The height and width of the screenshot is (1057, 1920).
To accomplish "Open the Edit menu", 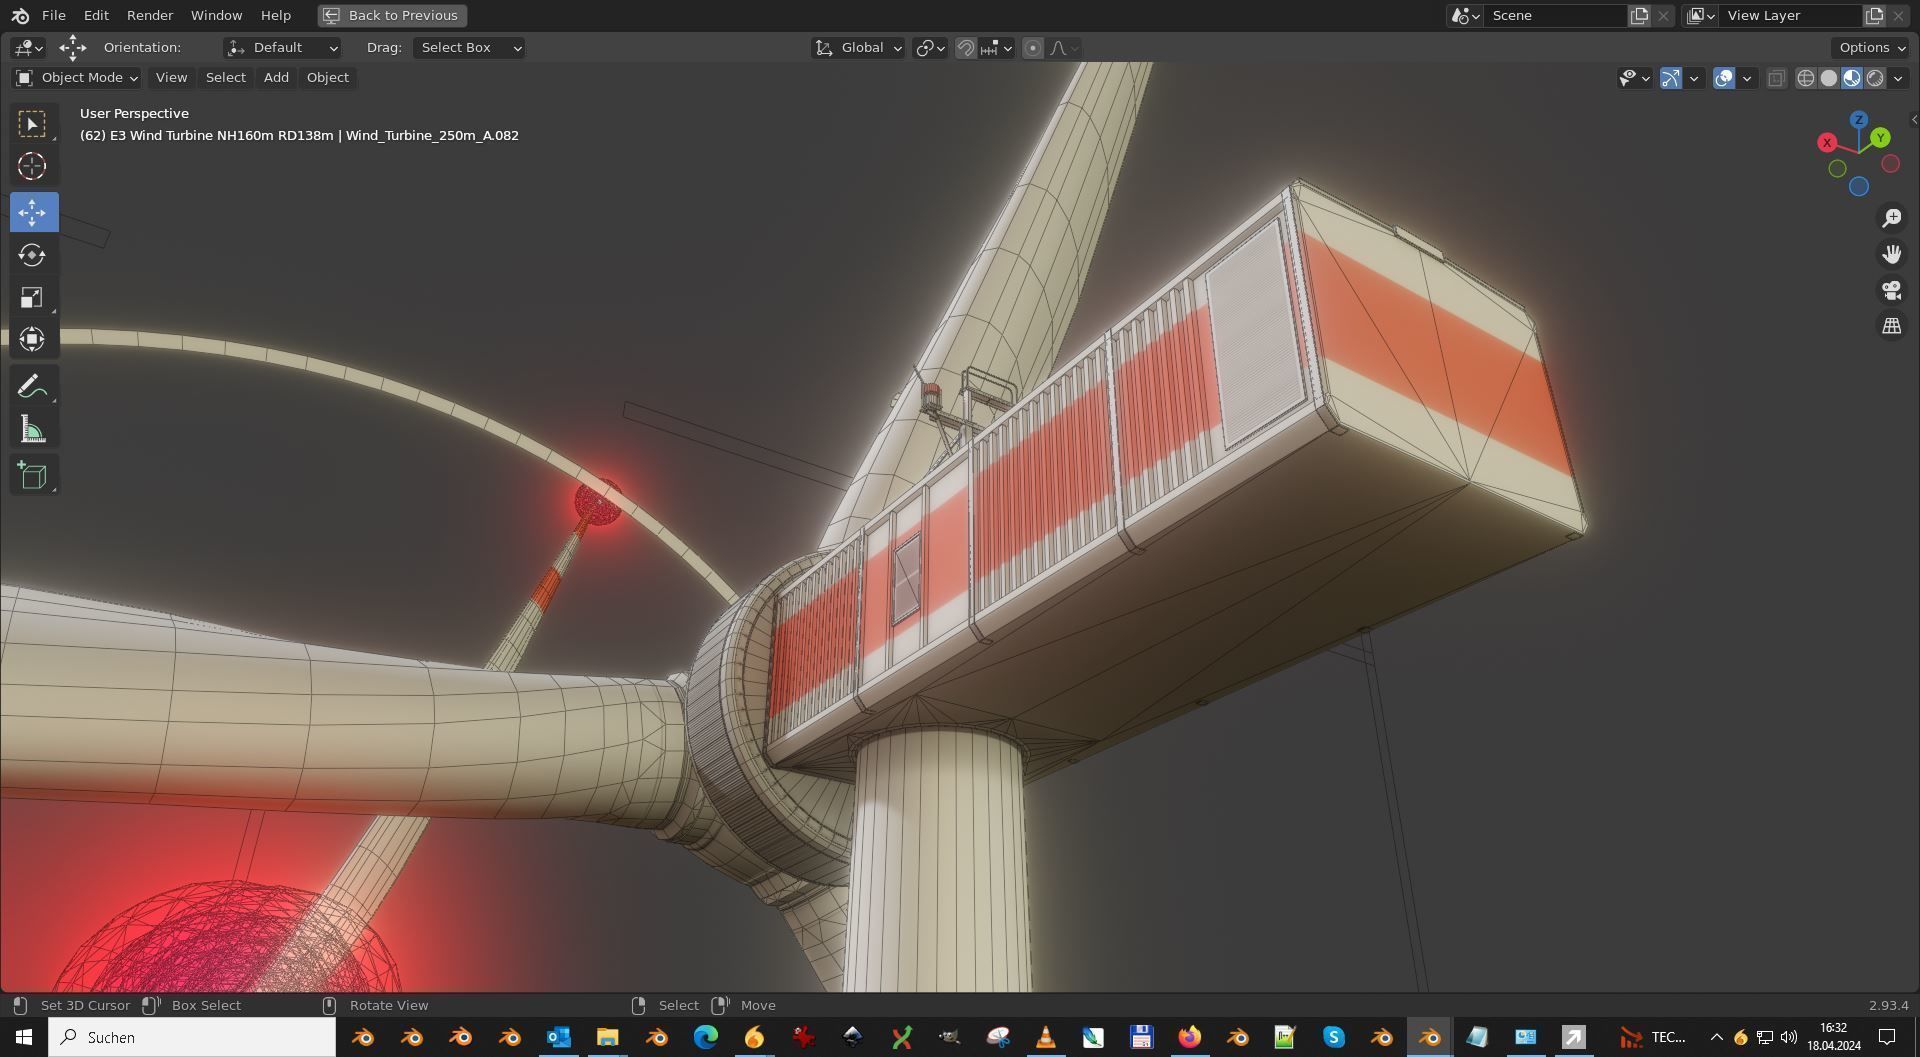I will 96,15.
